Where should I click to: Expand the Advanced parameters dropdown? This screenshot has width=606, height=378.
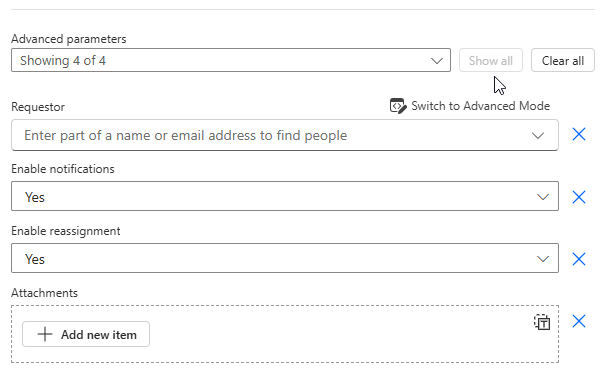point(437,61)
